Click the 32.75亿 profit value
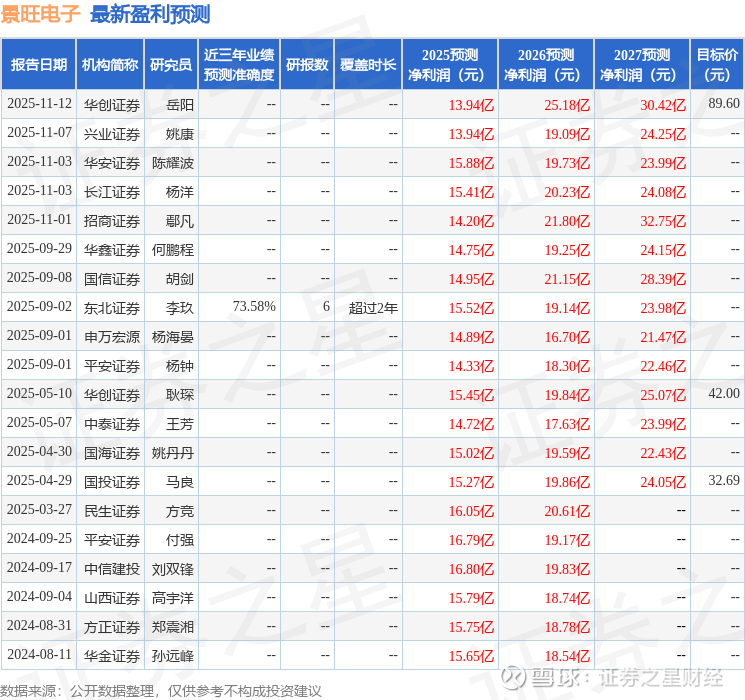The width and height of the screenshot is (745, 700). pyautogui.click(x=663, y=221)
